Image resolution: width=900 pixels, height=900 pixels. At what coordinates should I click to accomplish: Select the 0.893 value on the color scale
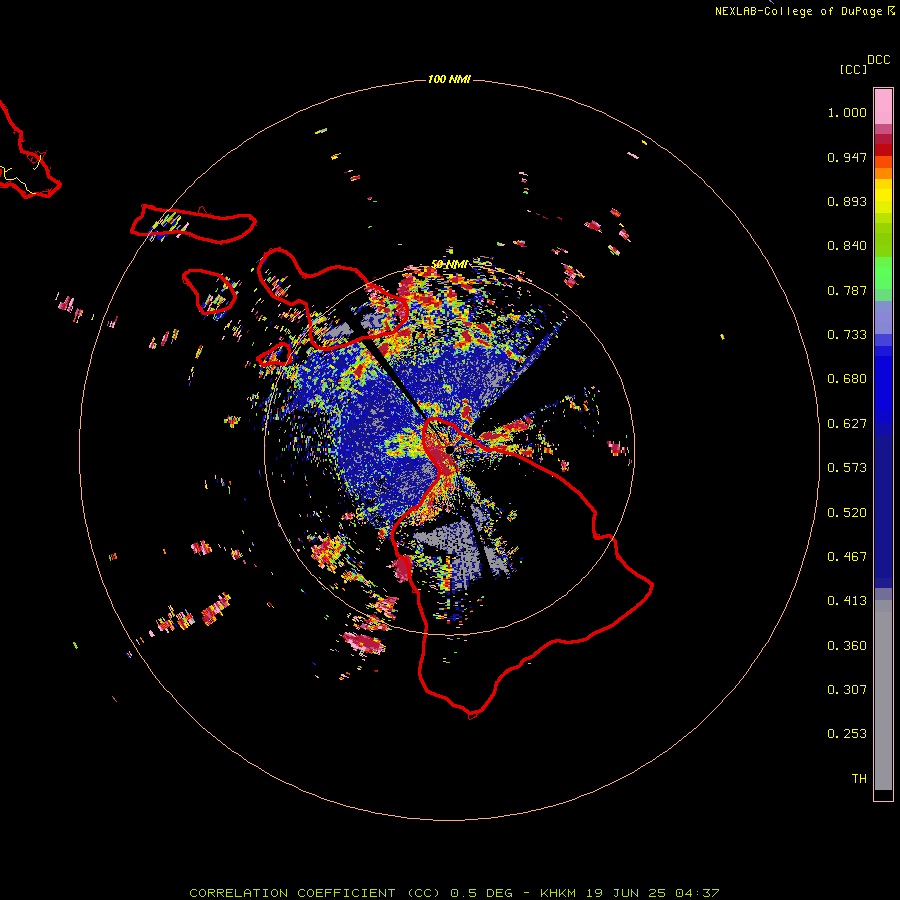[x=847, y=201]
